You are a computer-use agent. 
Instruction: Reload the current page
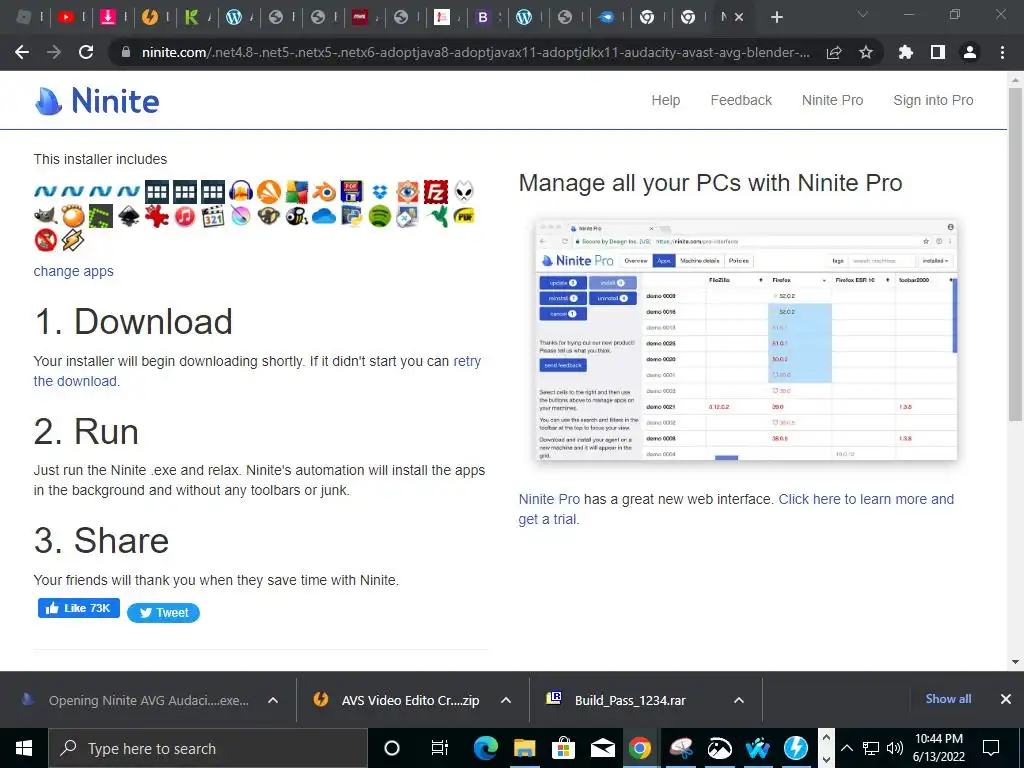pyautogui.click(x=86, y=52)
